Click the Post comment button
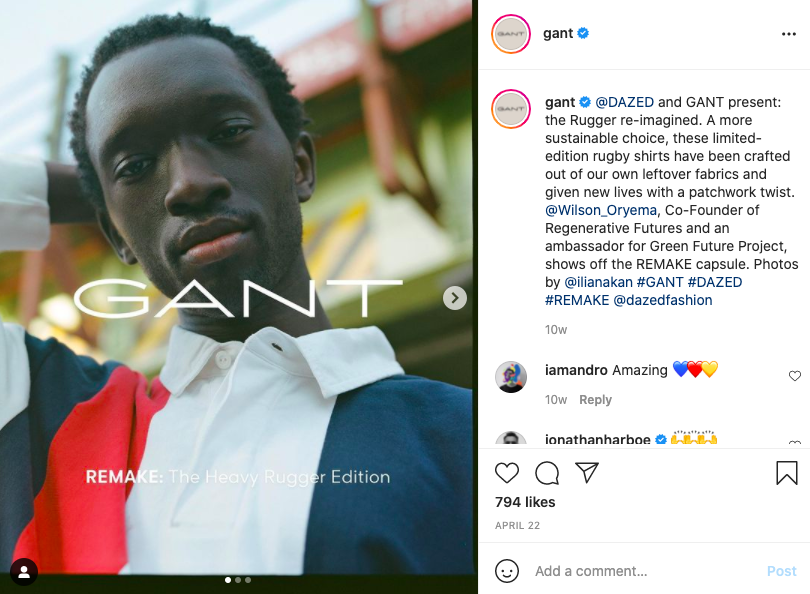 pos(781,571)
